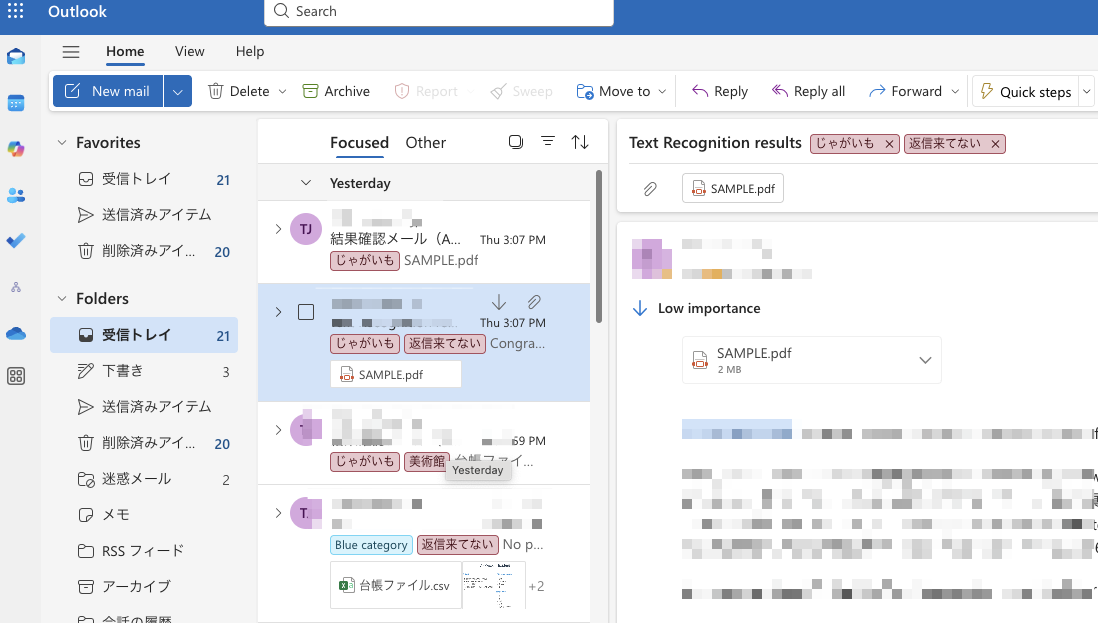Click the paperclip icon on selected message
Viewport: 1098px width, 623px height.
pos(534,302)
